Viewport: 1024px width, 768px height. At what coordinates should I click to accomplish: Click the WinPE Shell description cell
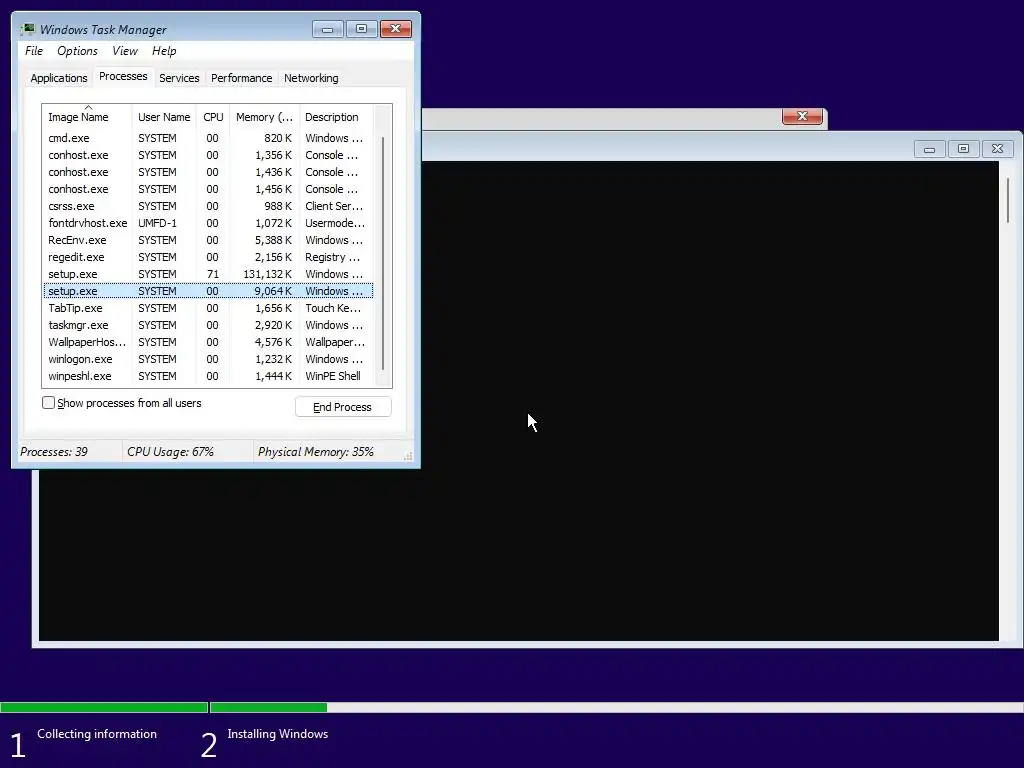(x=332, y=376)
